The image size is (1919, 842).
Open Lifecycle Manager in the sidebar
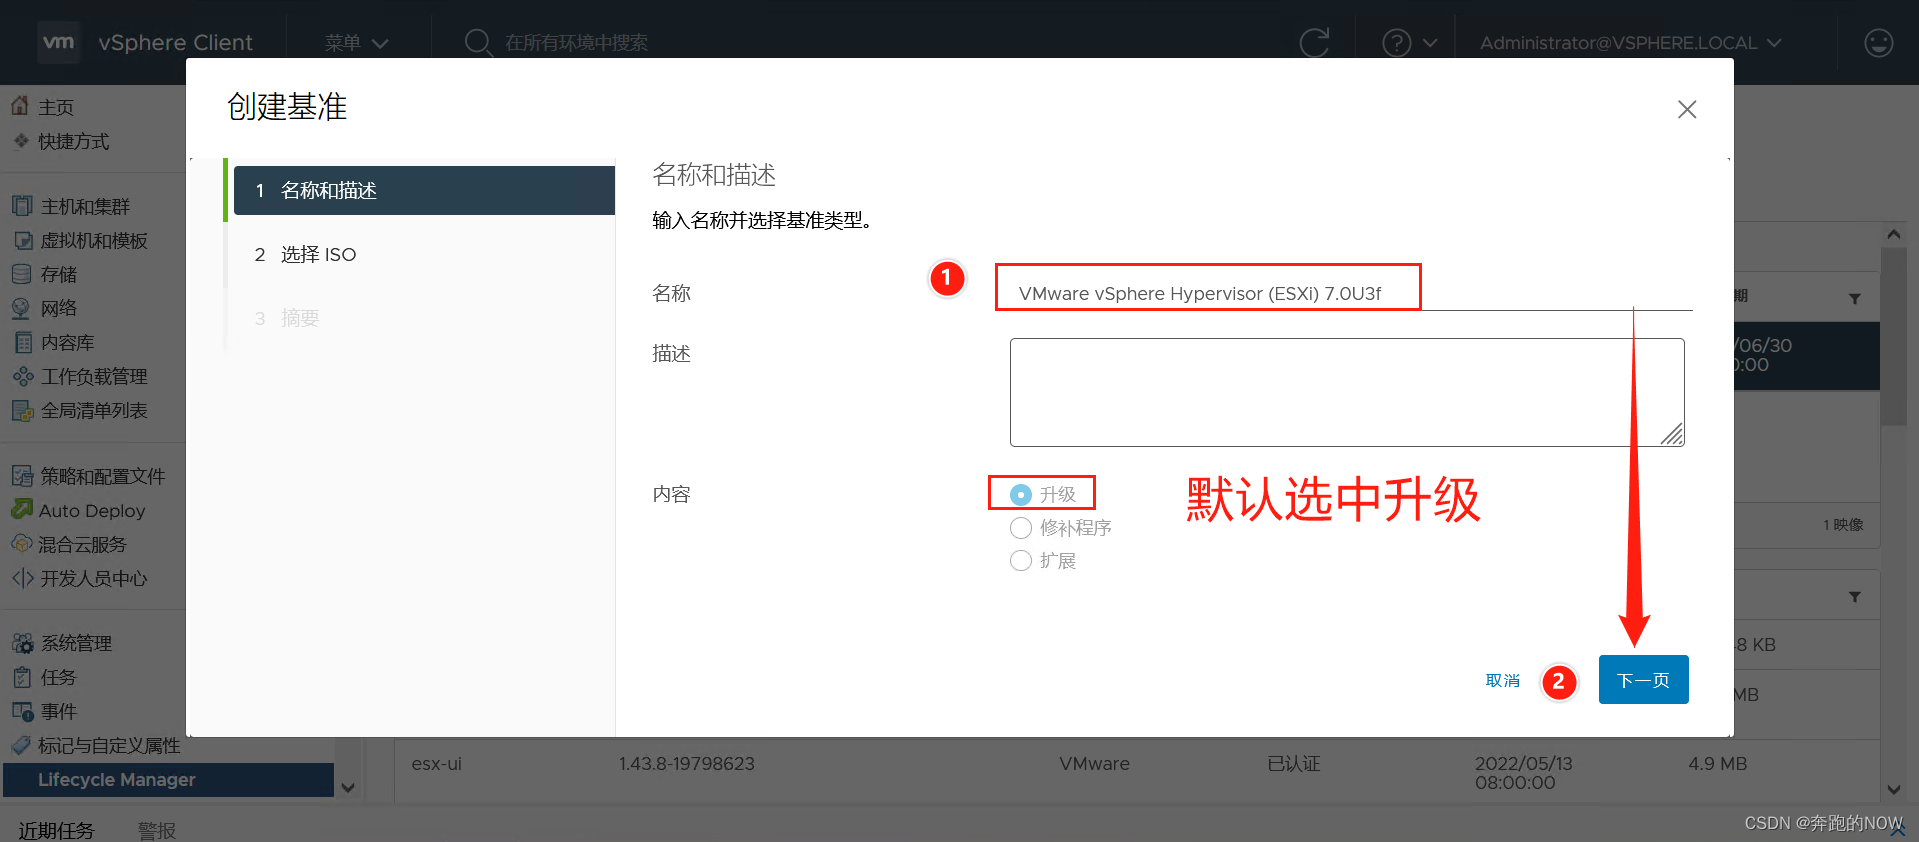[x=168, y=780]
